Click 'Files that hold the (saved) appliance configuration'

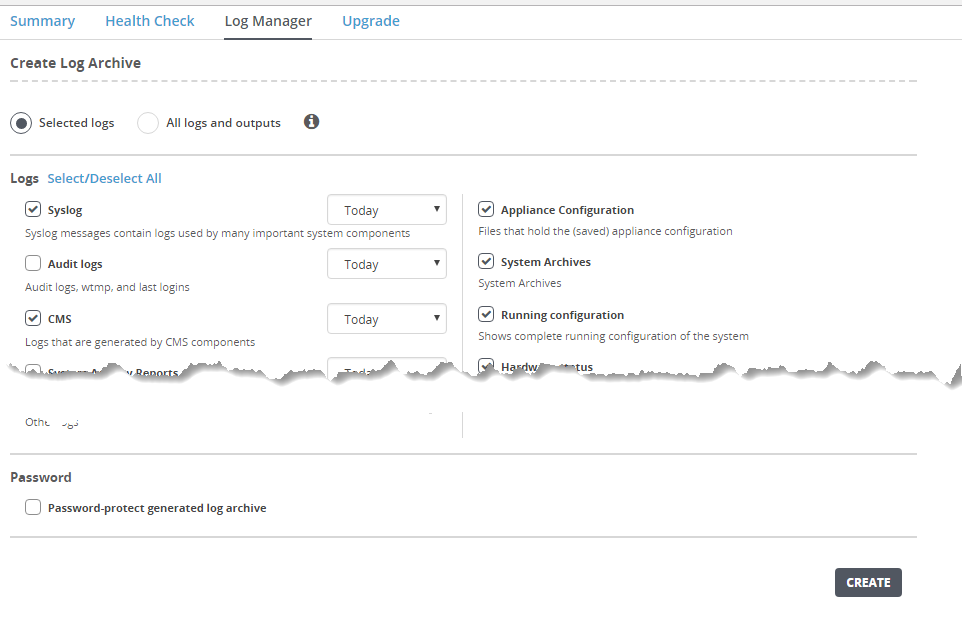(x=606, y=231)
